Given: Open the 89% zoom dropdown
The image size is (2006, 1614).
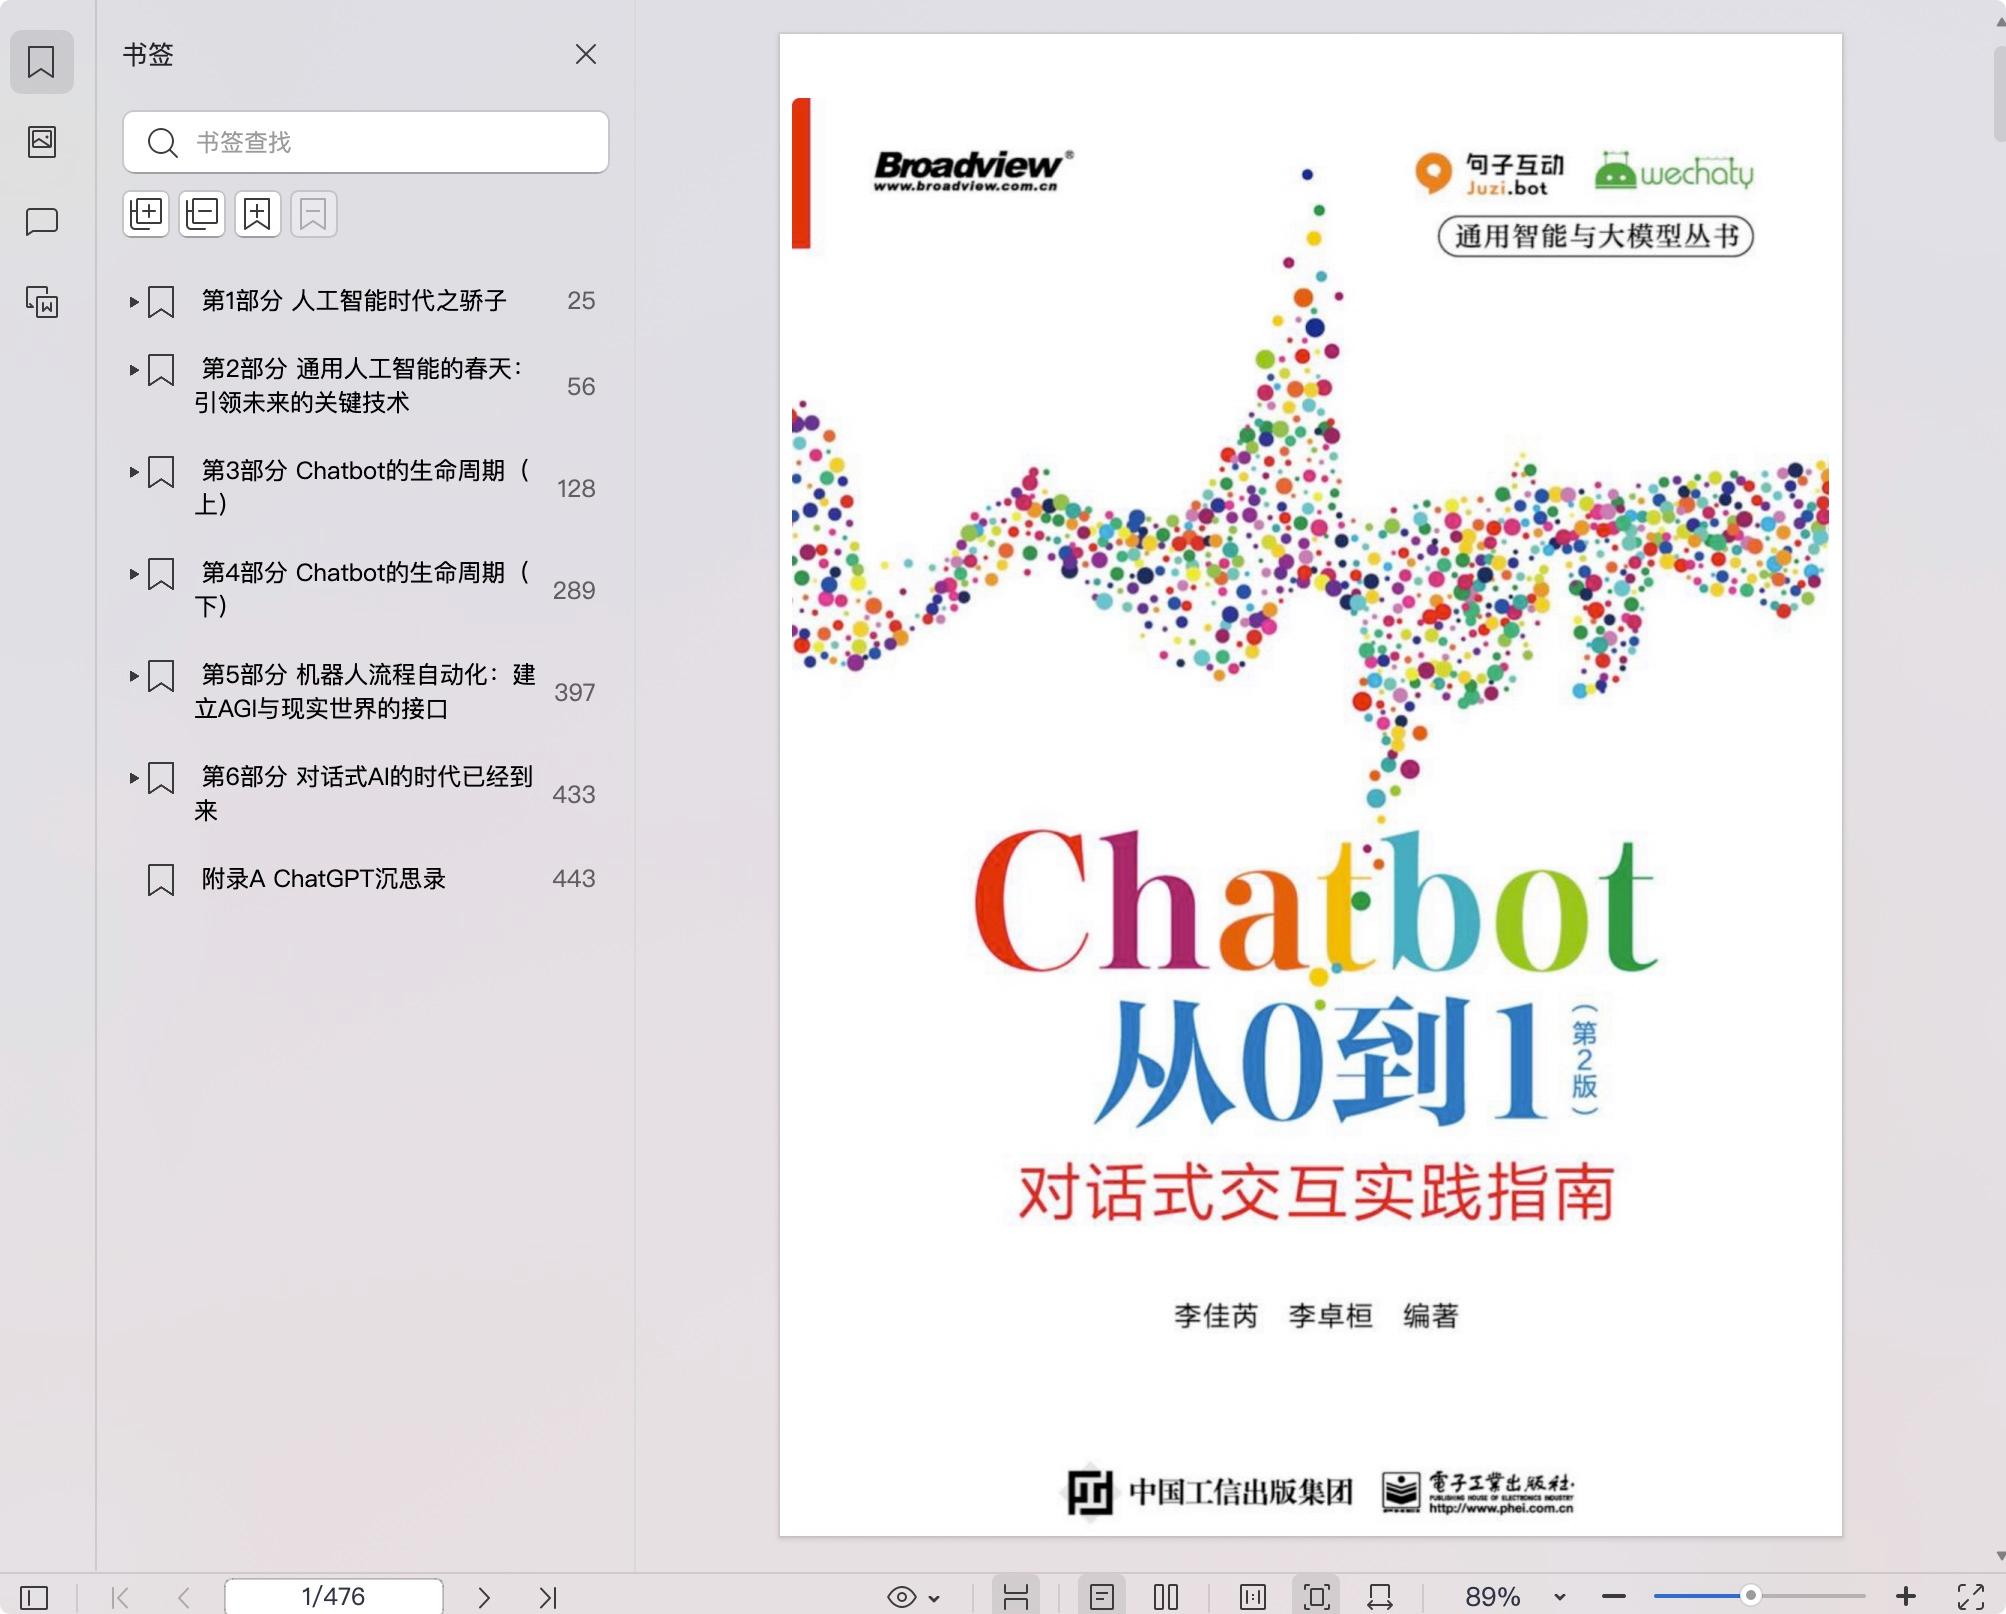Looking at the screenshot, I should pyautogui.click(x=1560, y=1598).
